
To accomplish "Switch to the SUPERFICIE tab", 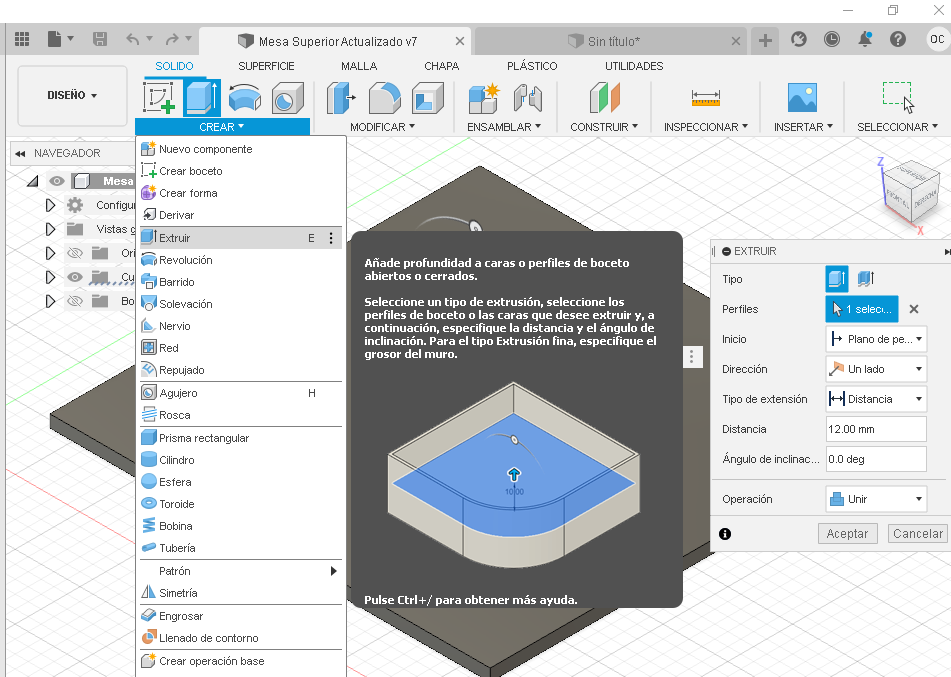I will click(266, 66).
